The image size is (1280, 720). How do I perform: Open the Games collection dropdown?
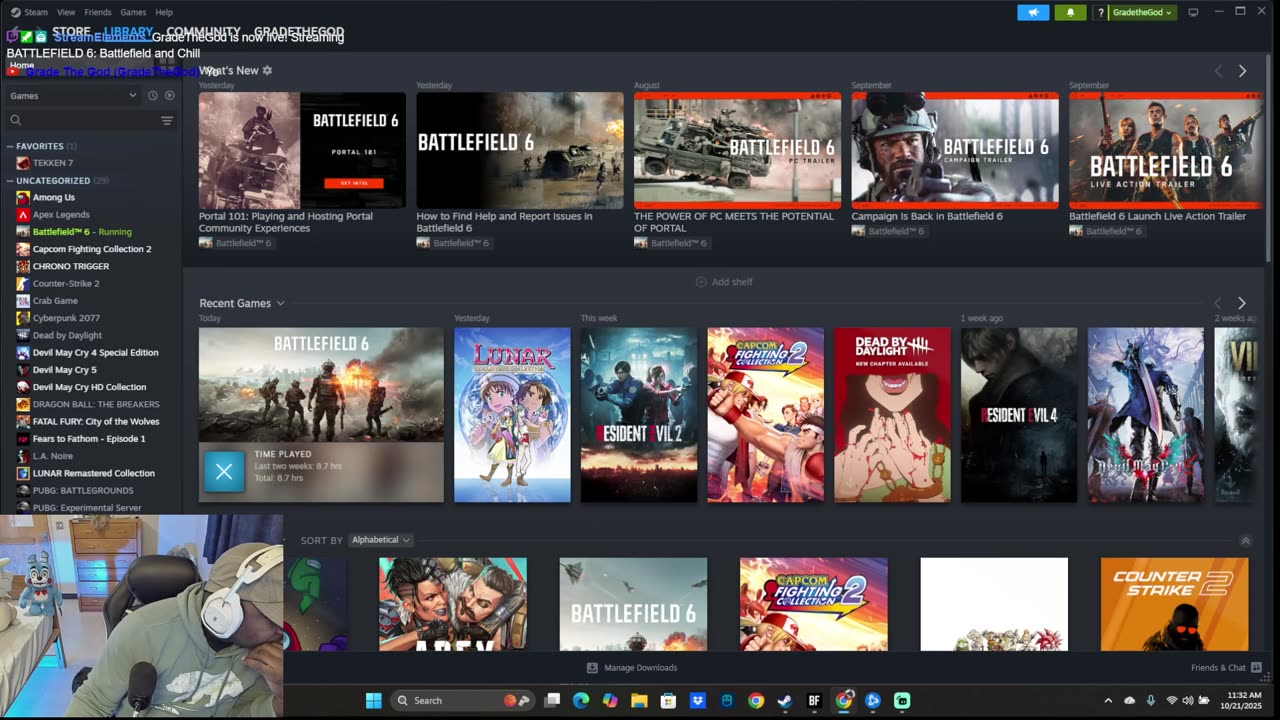tap(74, 95)
